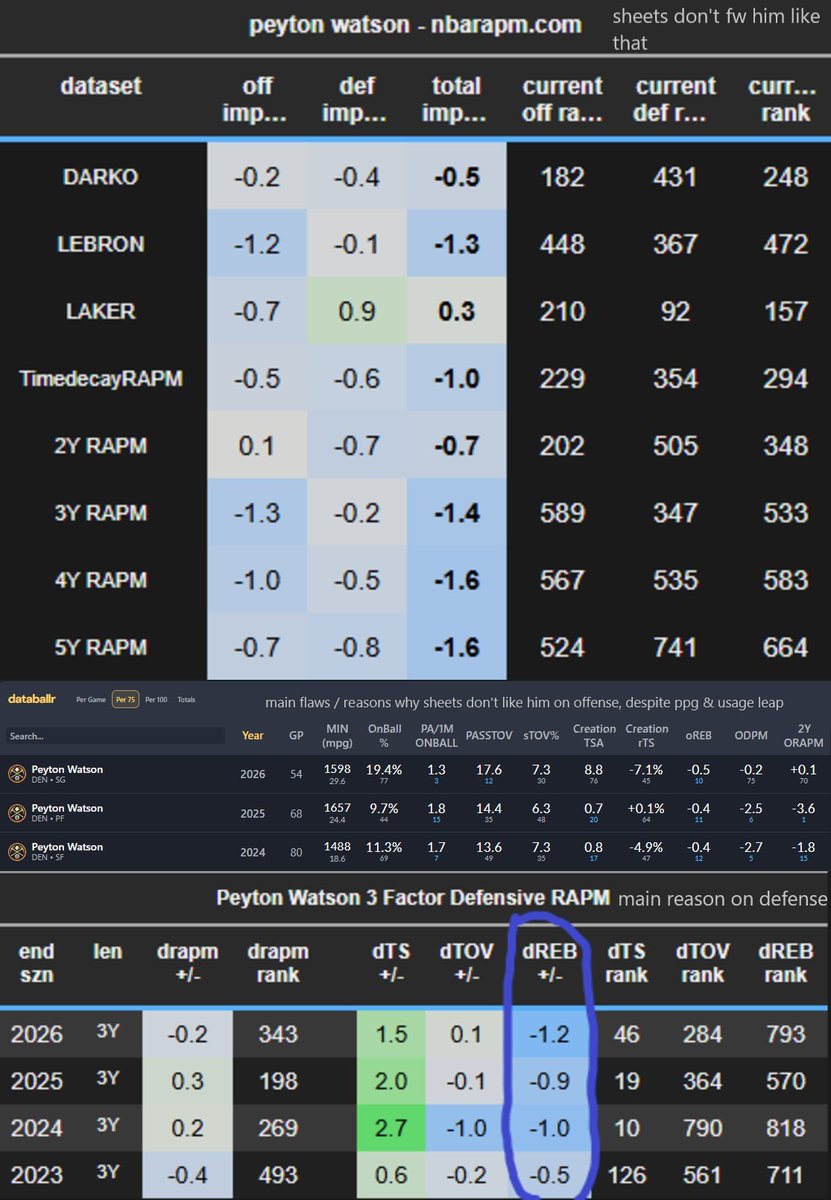The image size is (831, 1200).
Task: Click the dataset column header
Action: pos(99,86)
